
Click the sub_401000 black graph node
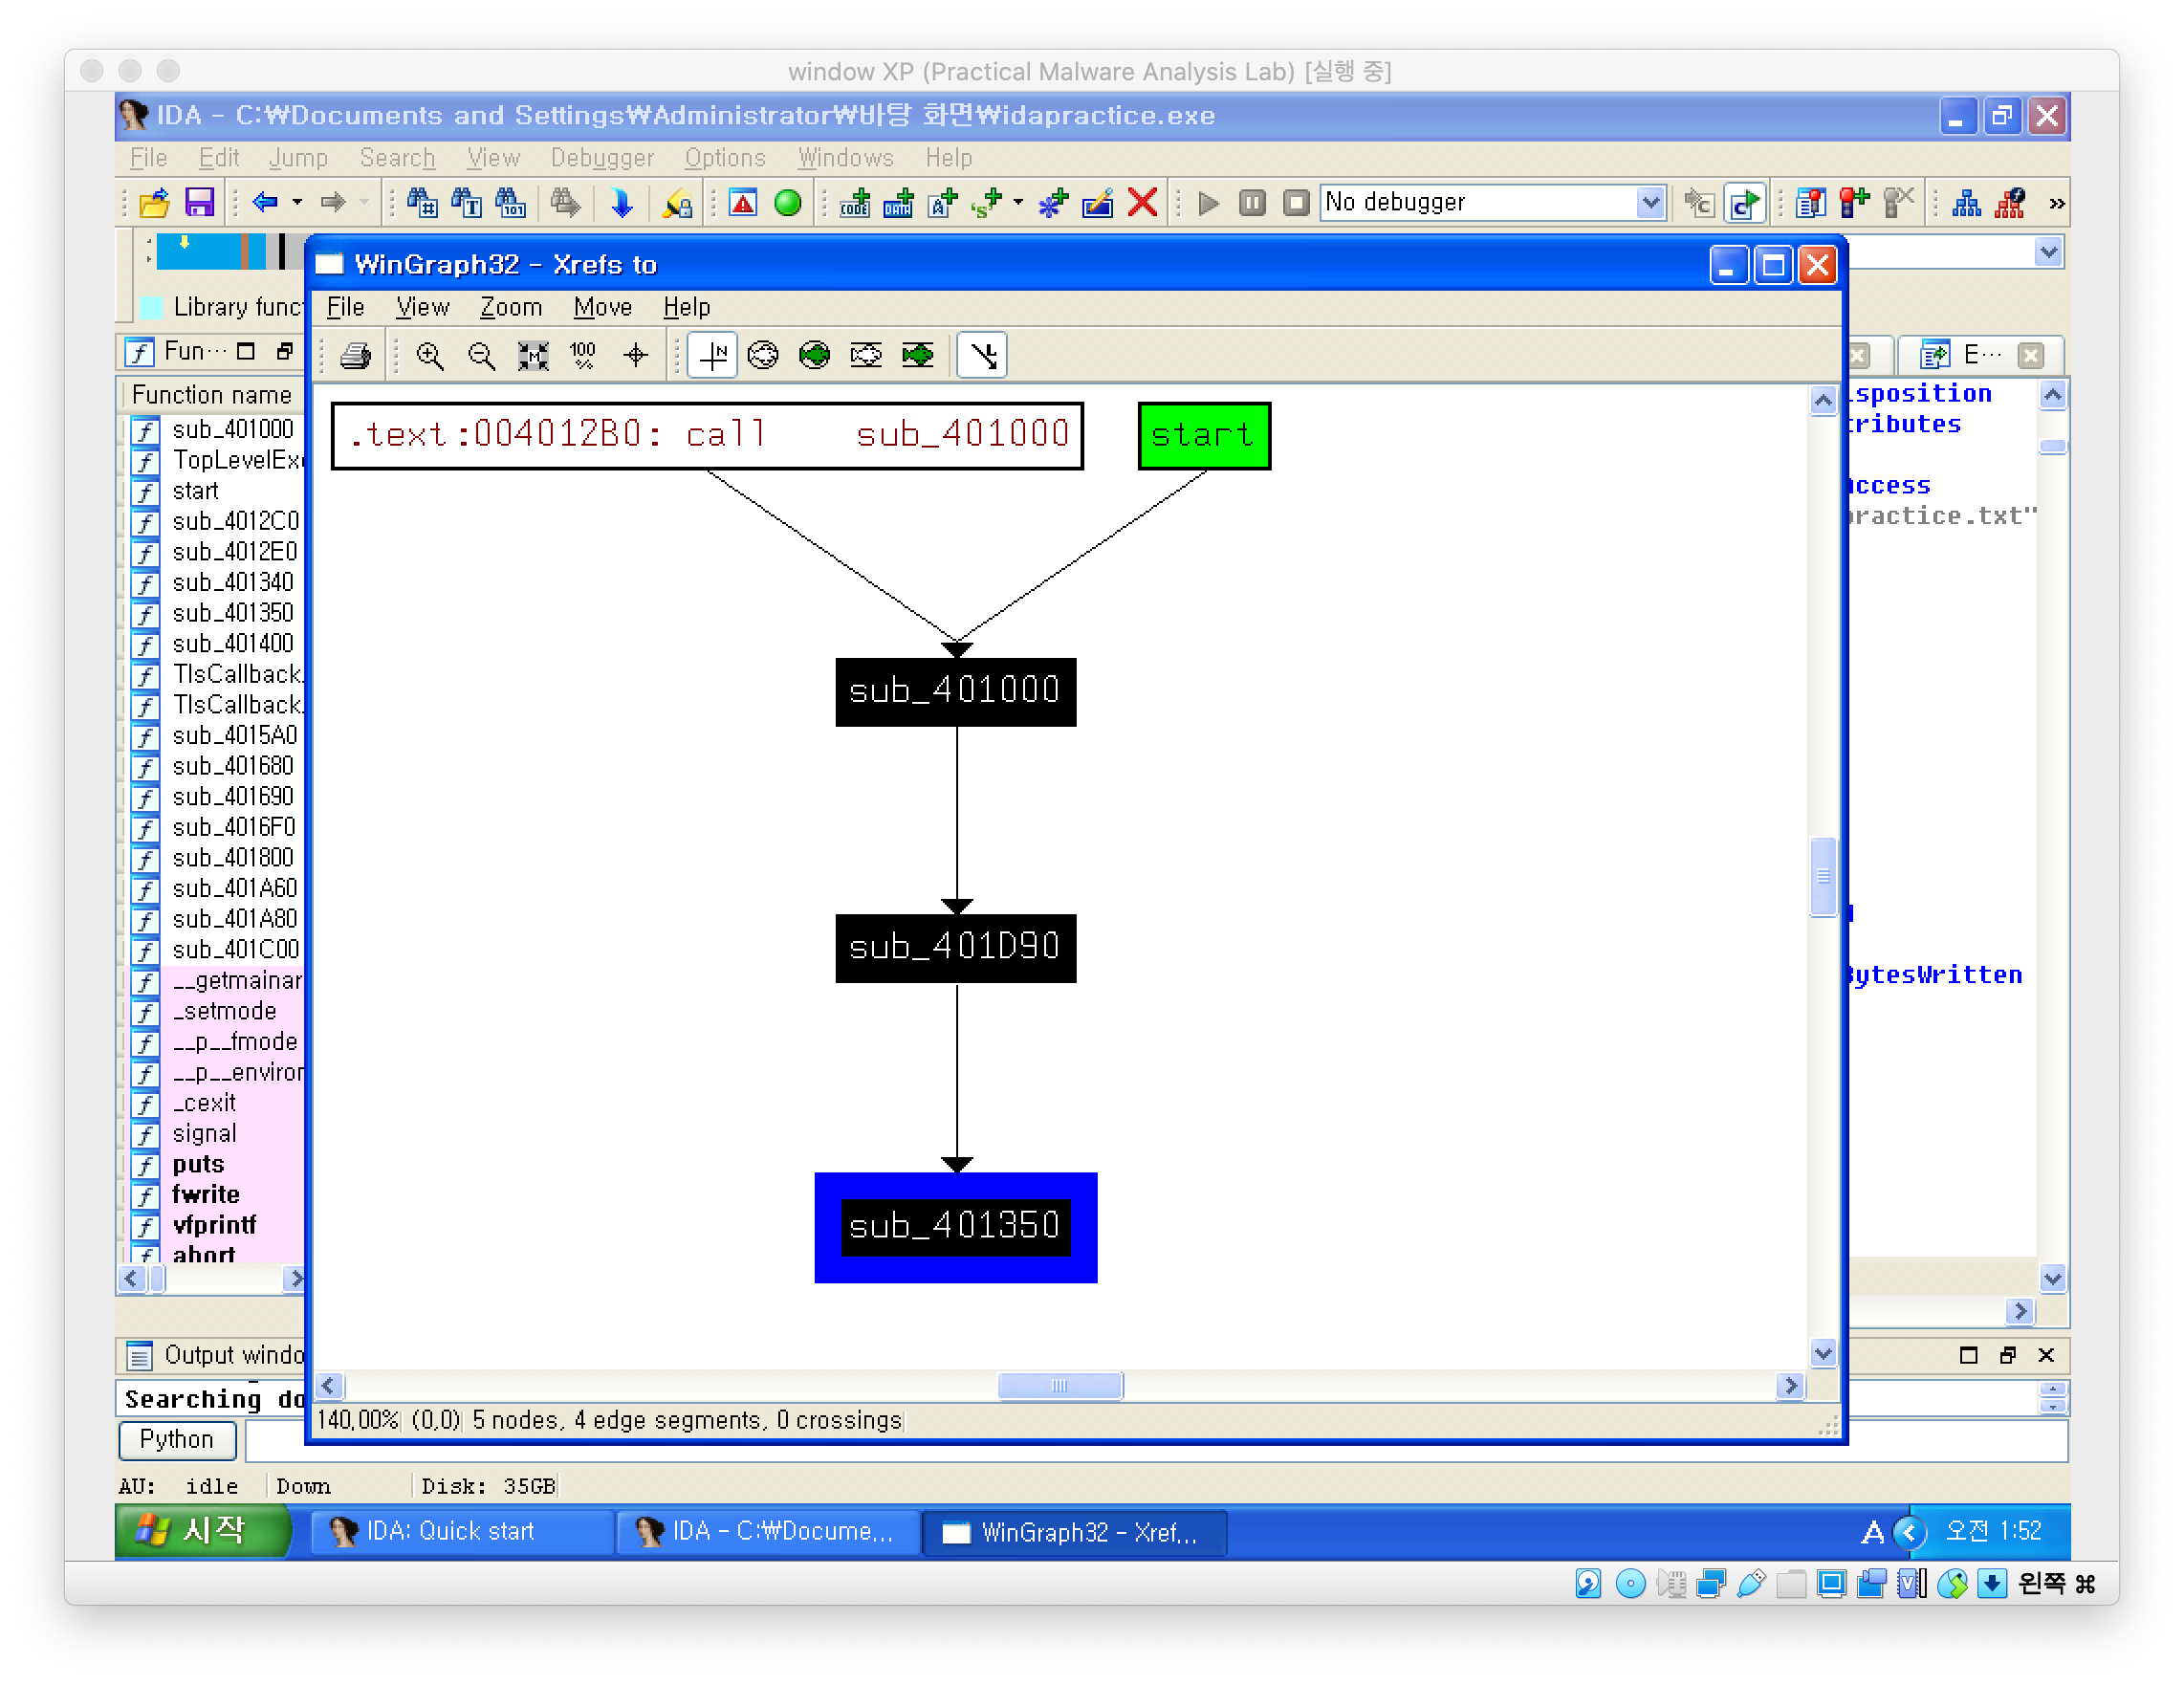coord(956,692)
